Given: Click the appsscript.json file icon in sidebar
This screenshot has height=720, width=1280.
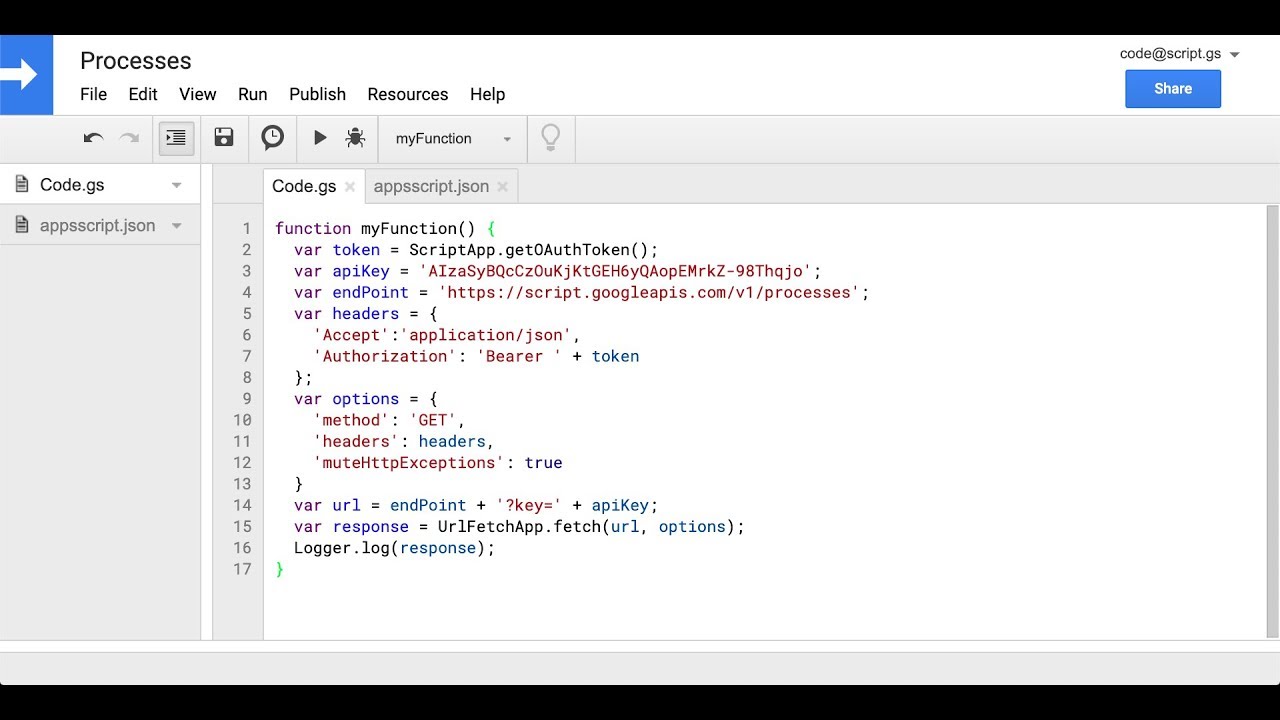Looking at the screenshot, I should pos(21,225).
